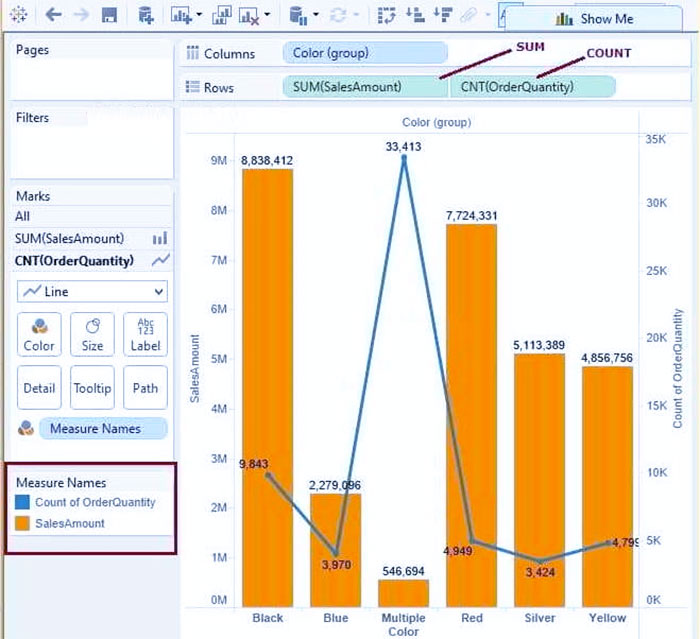Click the Tableau start page logo icon
This screenshot has width=700, height=639.
(x=18, y=14)
